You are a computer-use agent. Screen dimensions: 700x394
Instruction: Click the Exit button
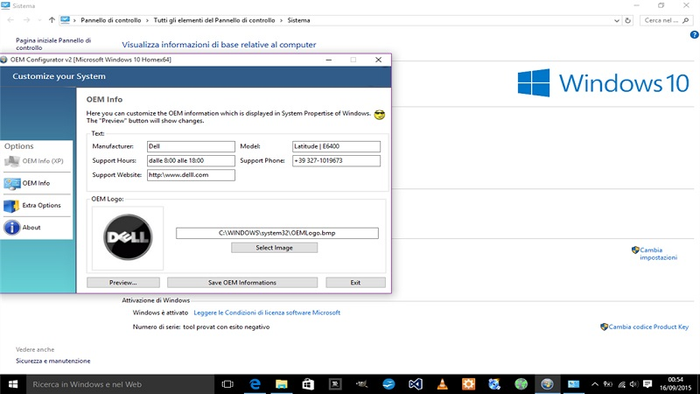point(355,282)
